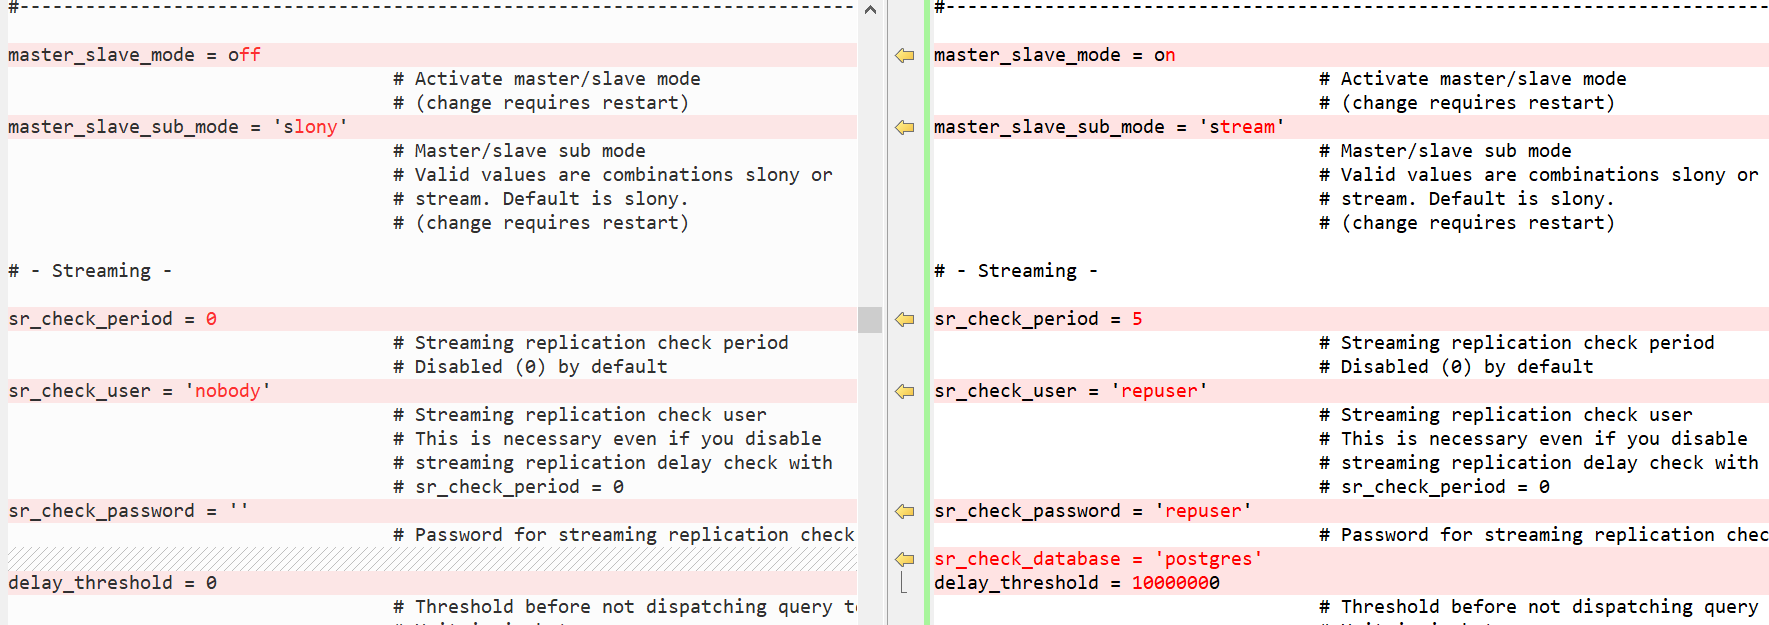Click merge arrow beside sr_check_password = 'repuser'
The width and height of the screenshot is (1769, 625).
point(905,511)
